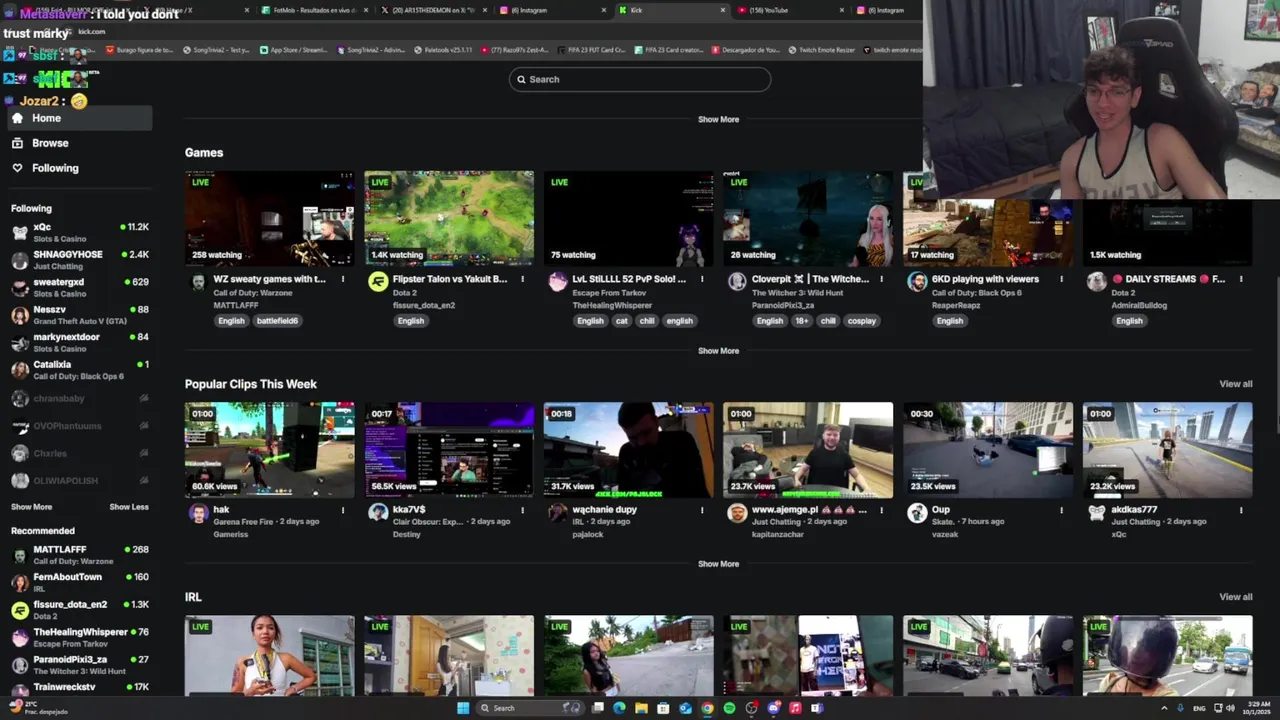
Task: Open File Explorer in taskbar
Action: [641, 708]
